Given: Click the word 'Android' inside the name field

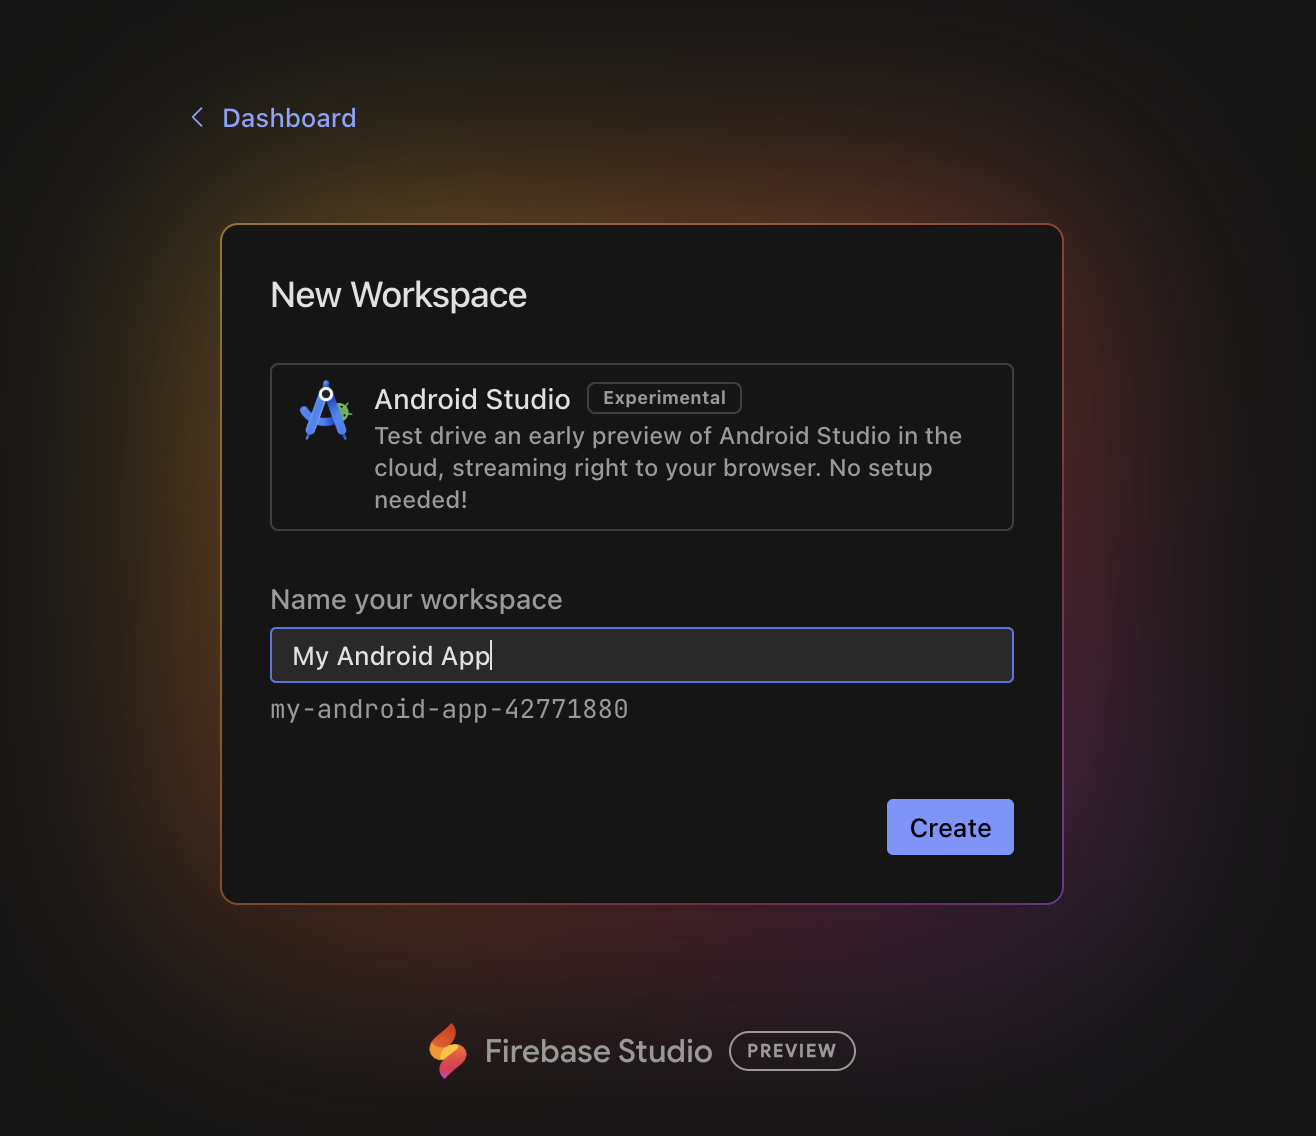Looking at the screenshot, I should tap(385, 656).
